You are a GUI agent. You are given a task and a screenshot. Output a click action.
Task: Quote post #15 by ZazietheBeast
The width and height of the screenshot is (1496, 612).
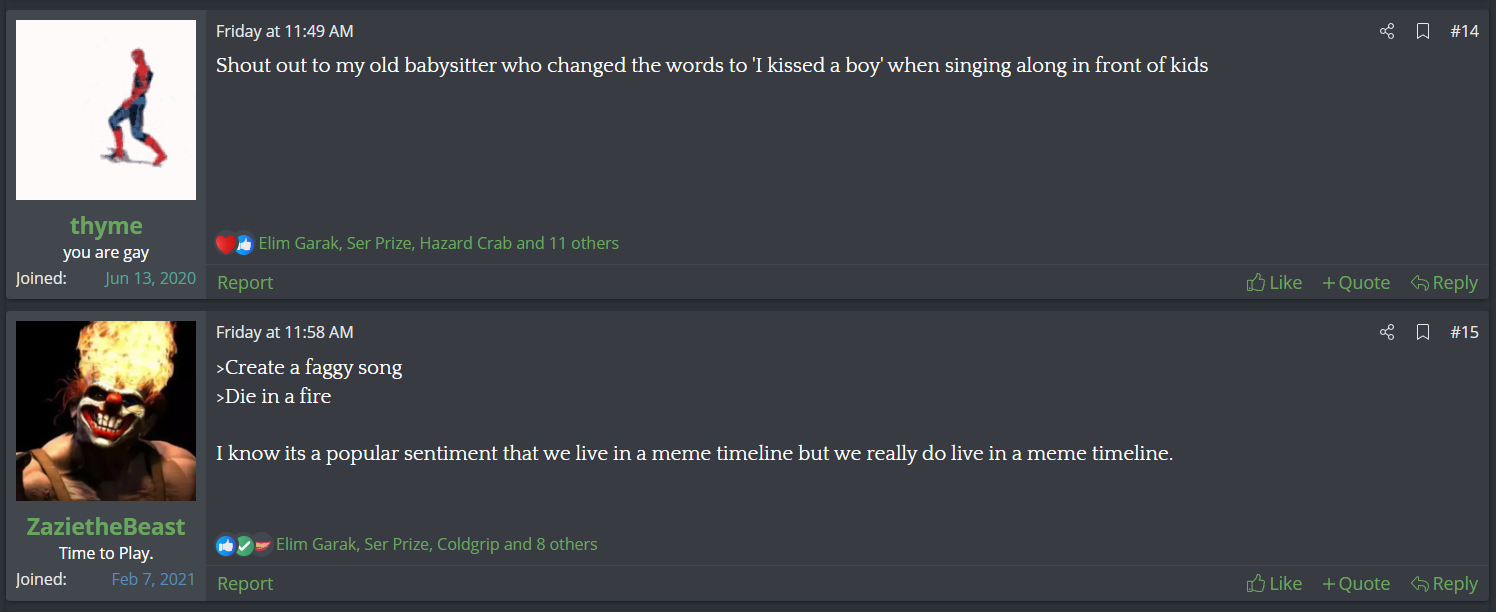[1356, 584]
